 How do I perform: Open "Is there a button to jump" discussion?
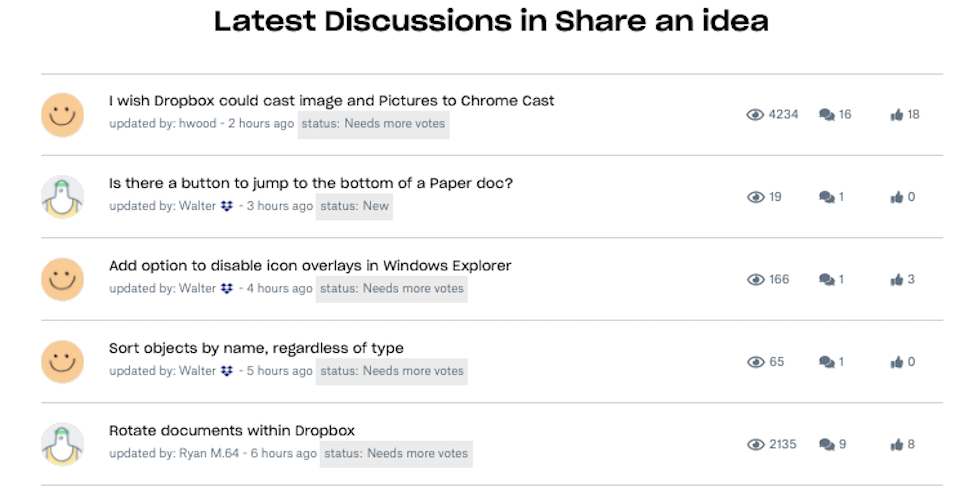click(310, 183)
